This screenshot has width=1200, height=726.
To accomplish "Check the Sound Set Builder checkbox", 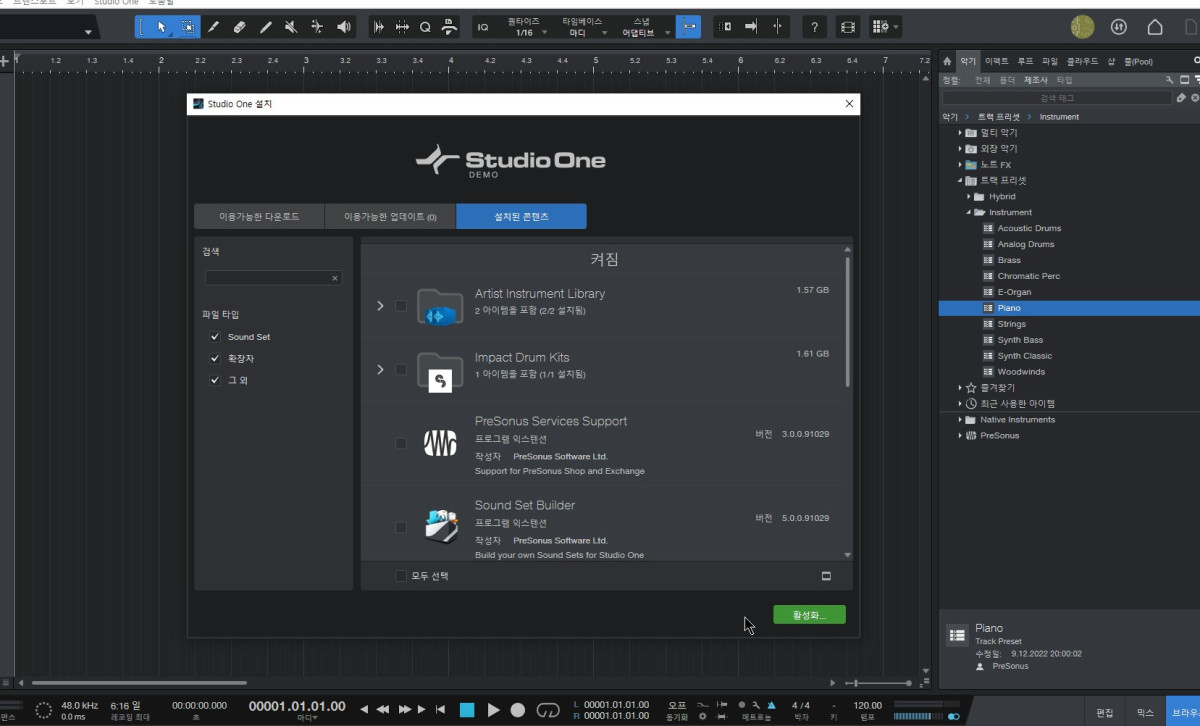I will (401, 527).
